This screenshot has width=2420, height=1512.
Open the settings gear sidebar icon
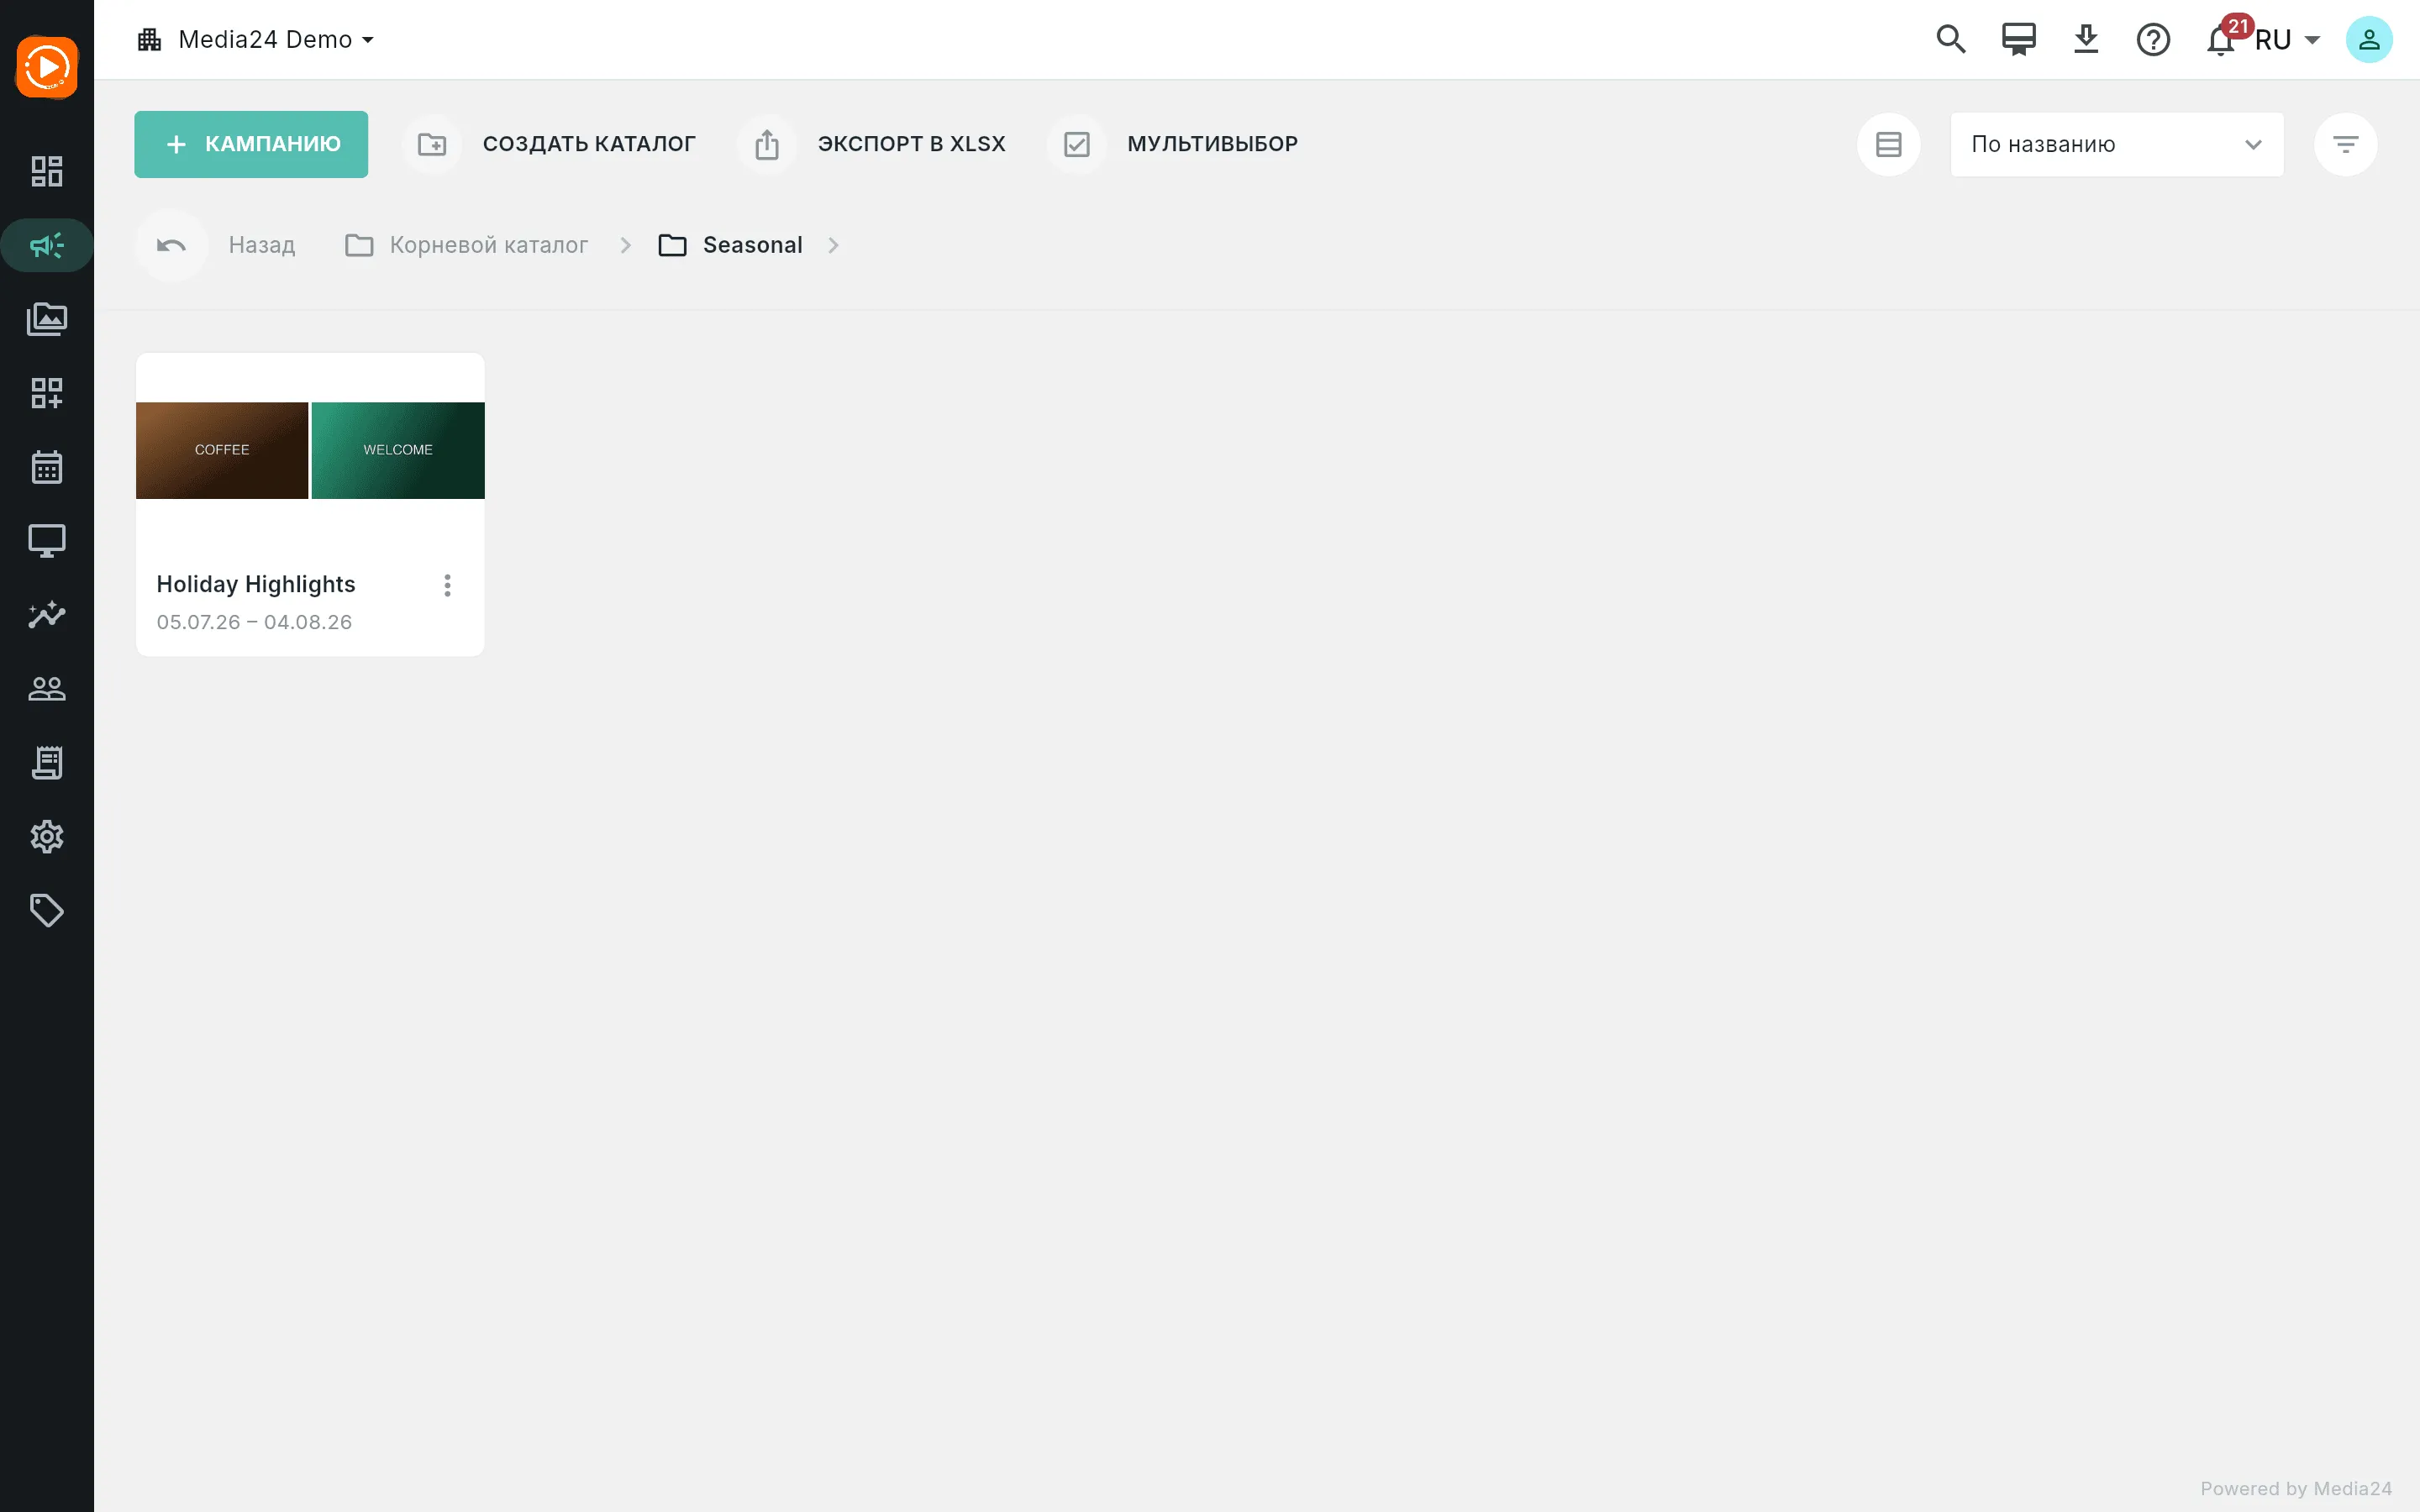pos(47,836)
